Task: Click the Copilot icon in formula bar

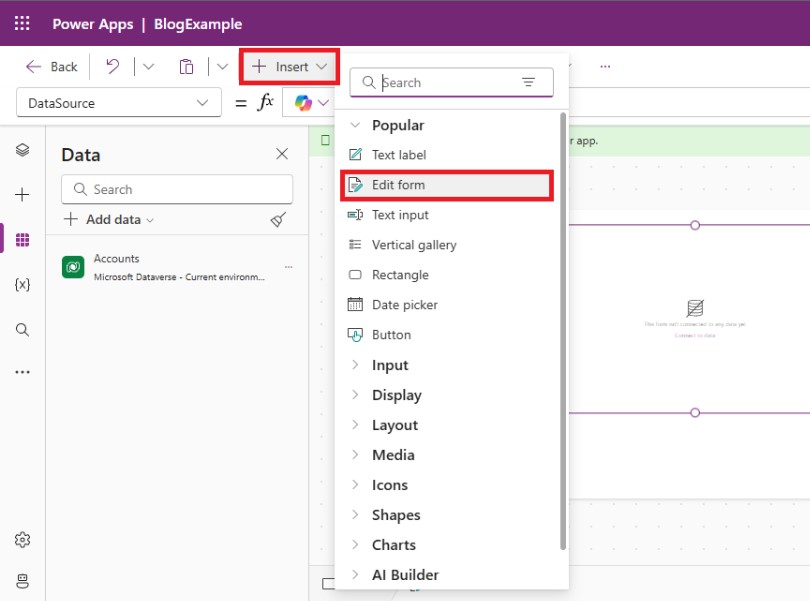Action: 303,103
